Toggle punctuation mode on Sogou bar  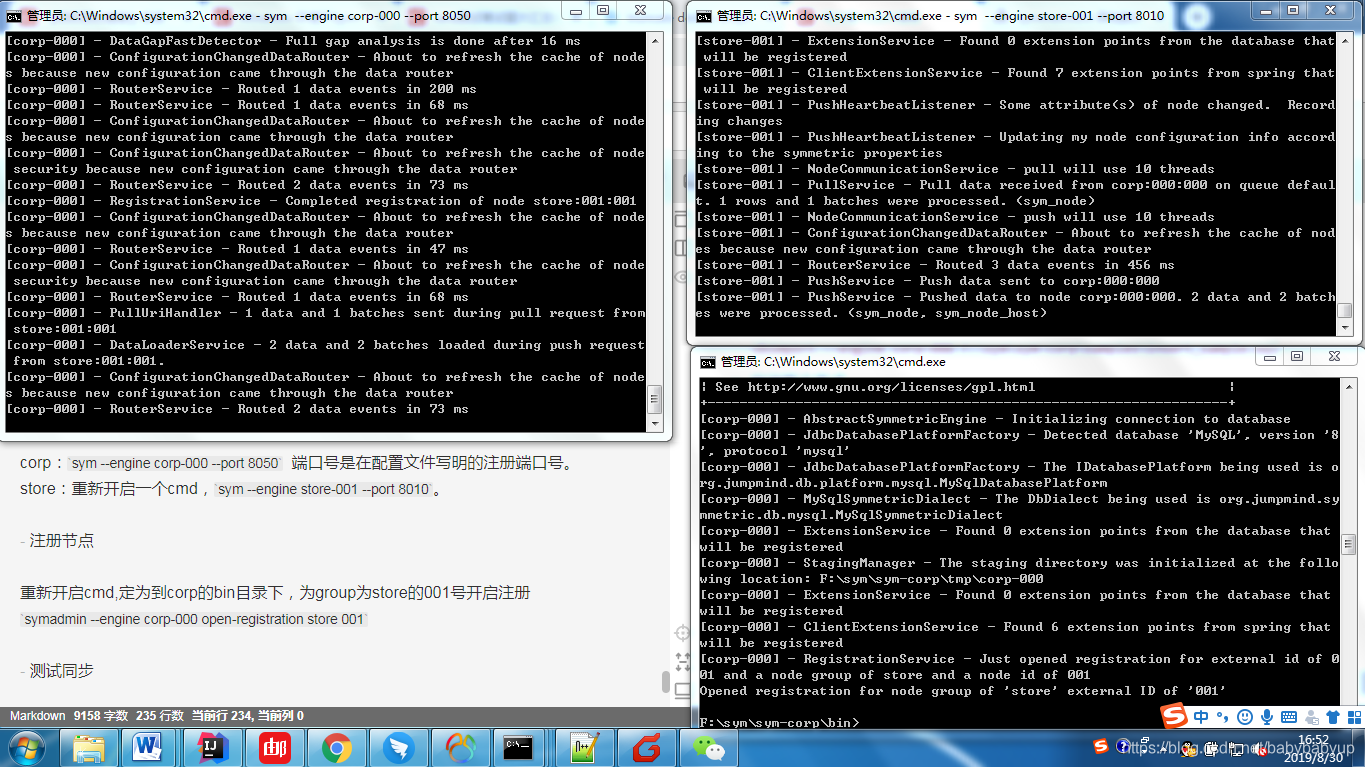click(1222, 717)
